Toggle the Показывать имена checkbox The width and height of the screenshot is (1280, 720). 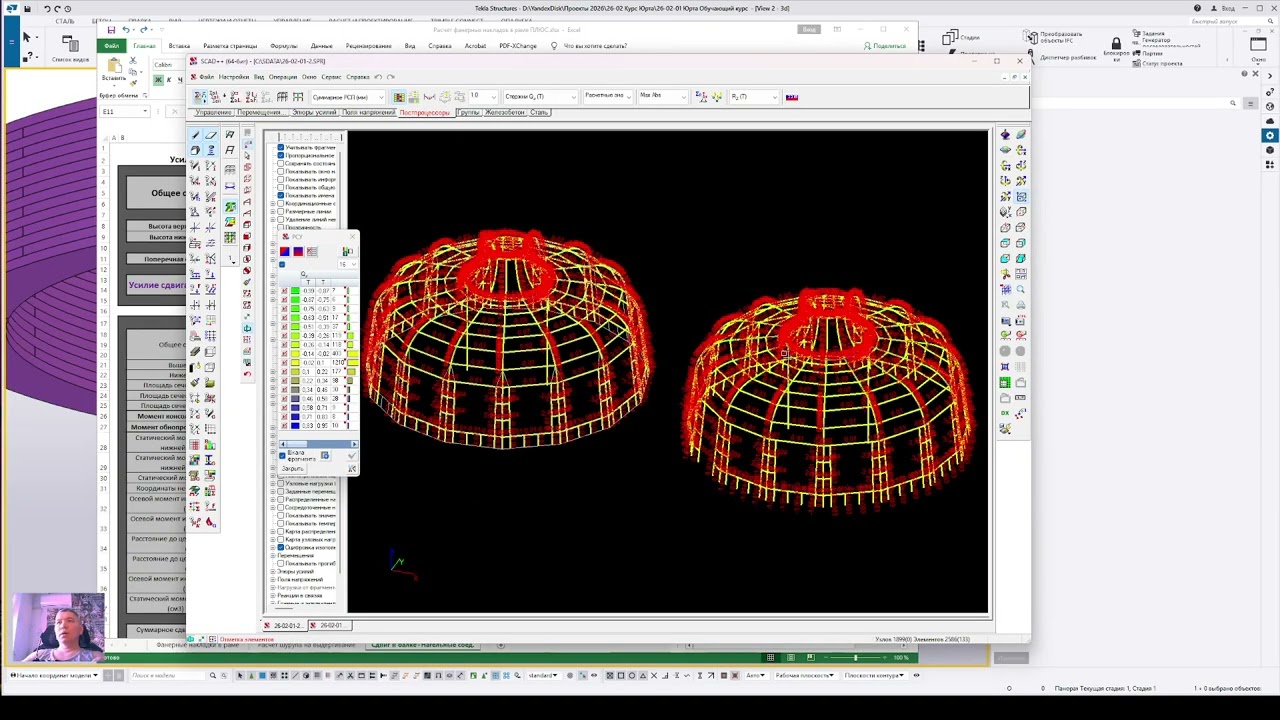tap(281, 196)
